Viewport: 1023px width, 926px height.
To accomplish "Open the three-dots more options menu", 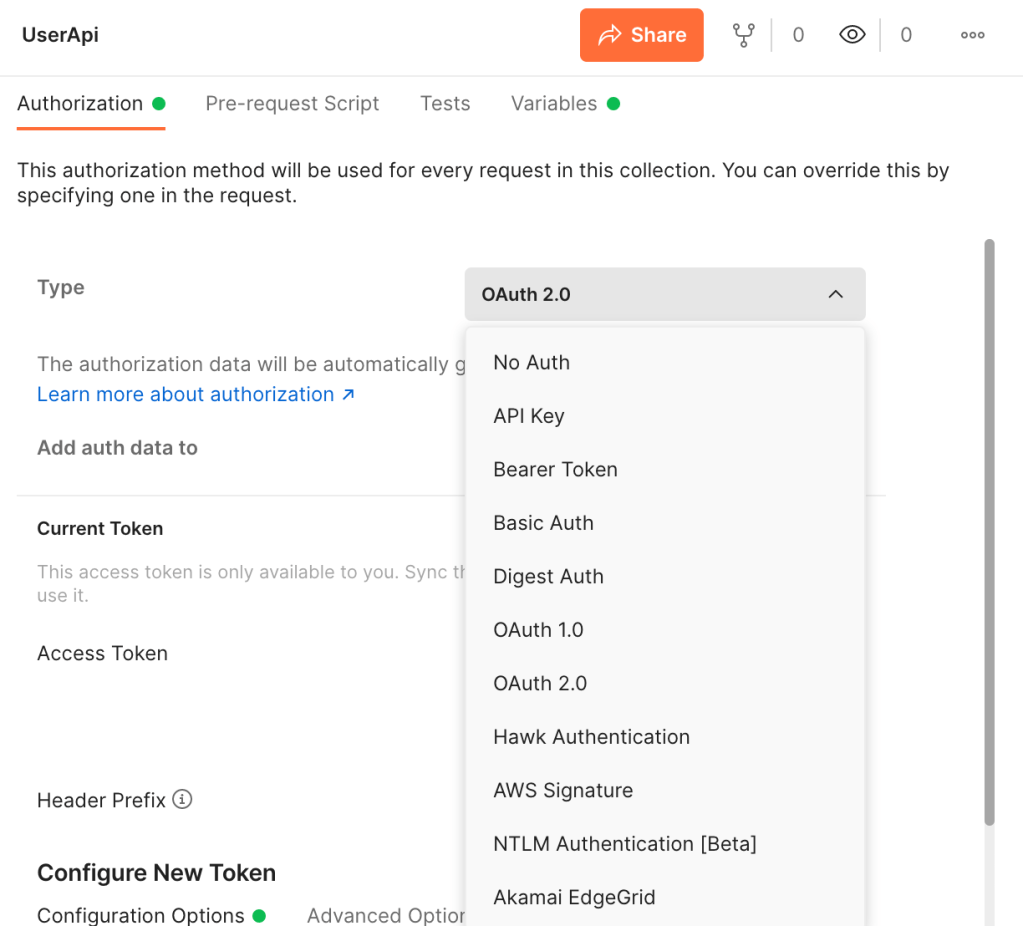I will 972,35.
